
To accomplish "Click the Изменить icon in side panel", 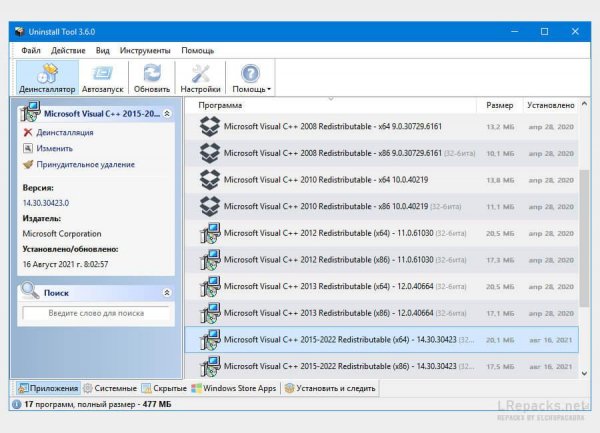I will [28, 148].
